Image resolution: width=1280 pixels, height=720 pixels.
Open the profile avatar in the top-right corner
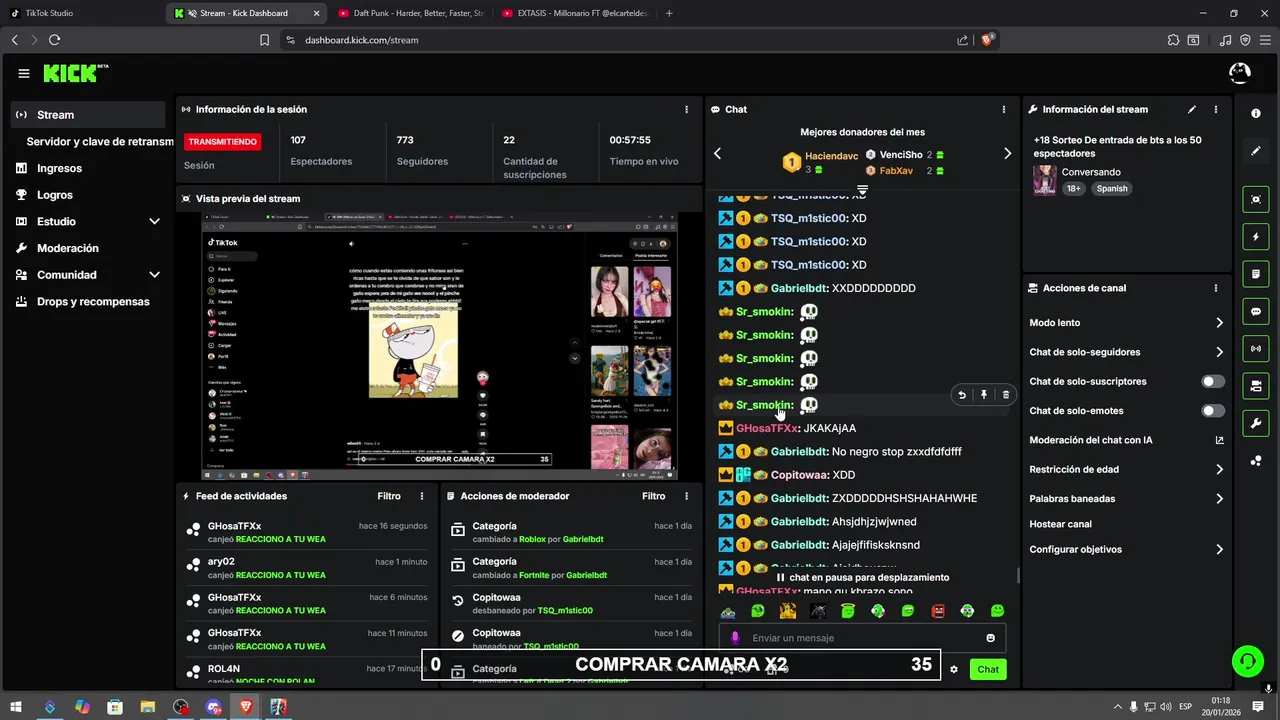1239,73
